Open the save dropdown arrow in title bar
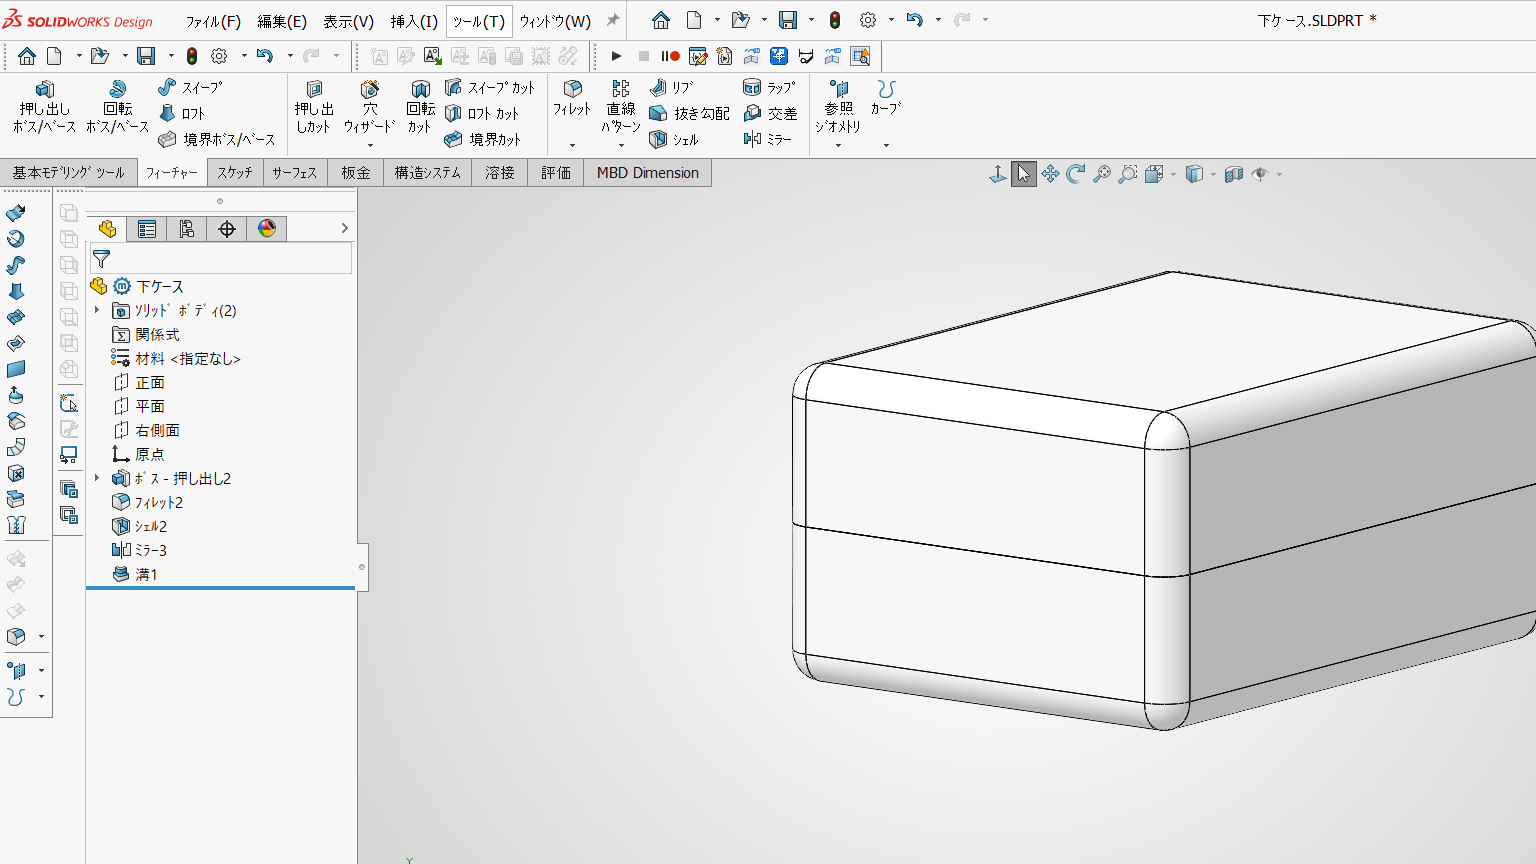 point(811,20)
